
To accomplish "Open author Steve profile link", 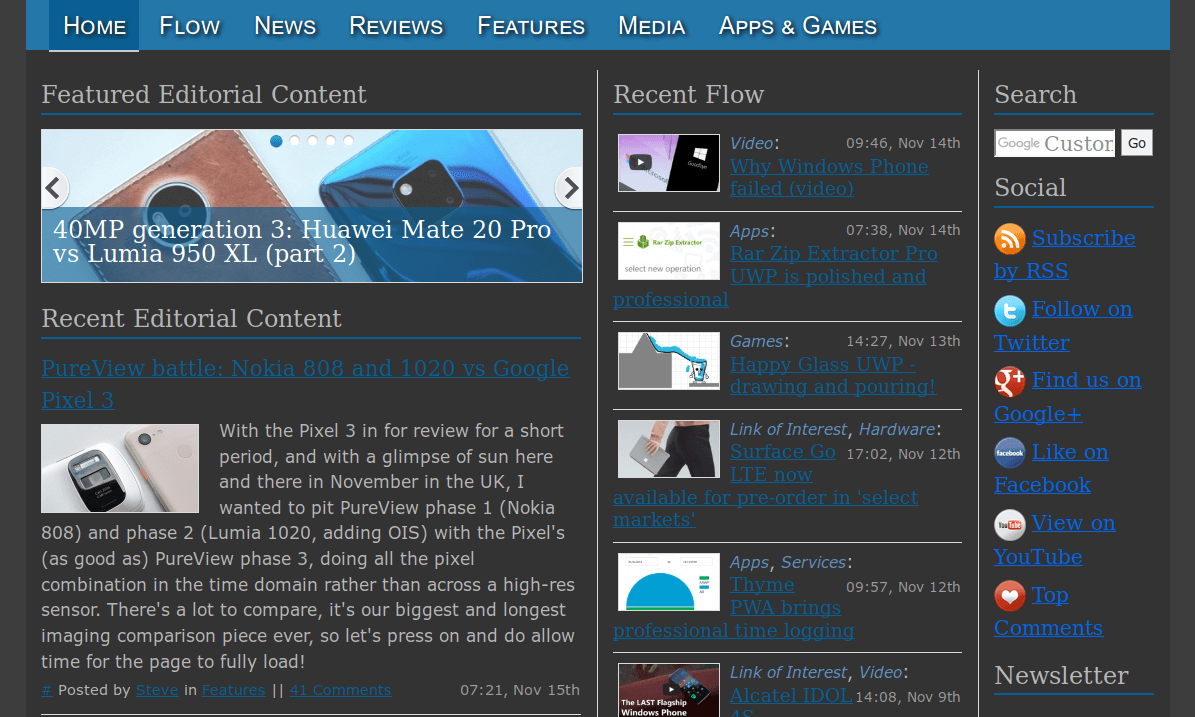I will point(157,690).
